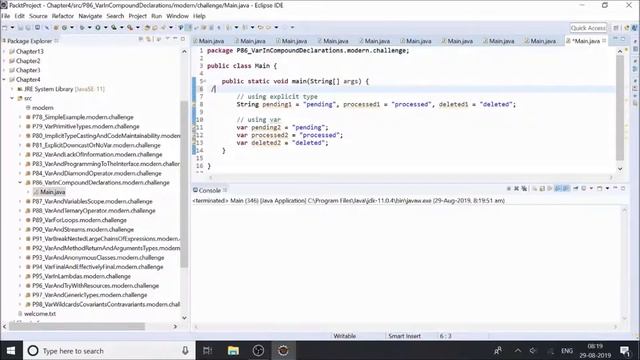Select the Console tab

tap(209, 190)
